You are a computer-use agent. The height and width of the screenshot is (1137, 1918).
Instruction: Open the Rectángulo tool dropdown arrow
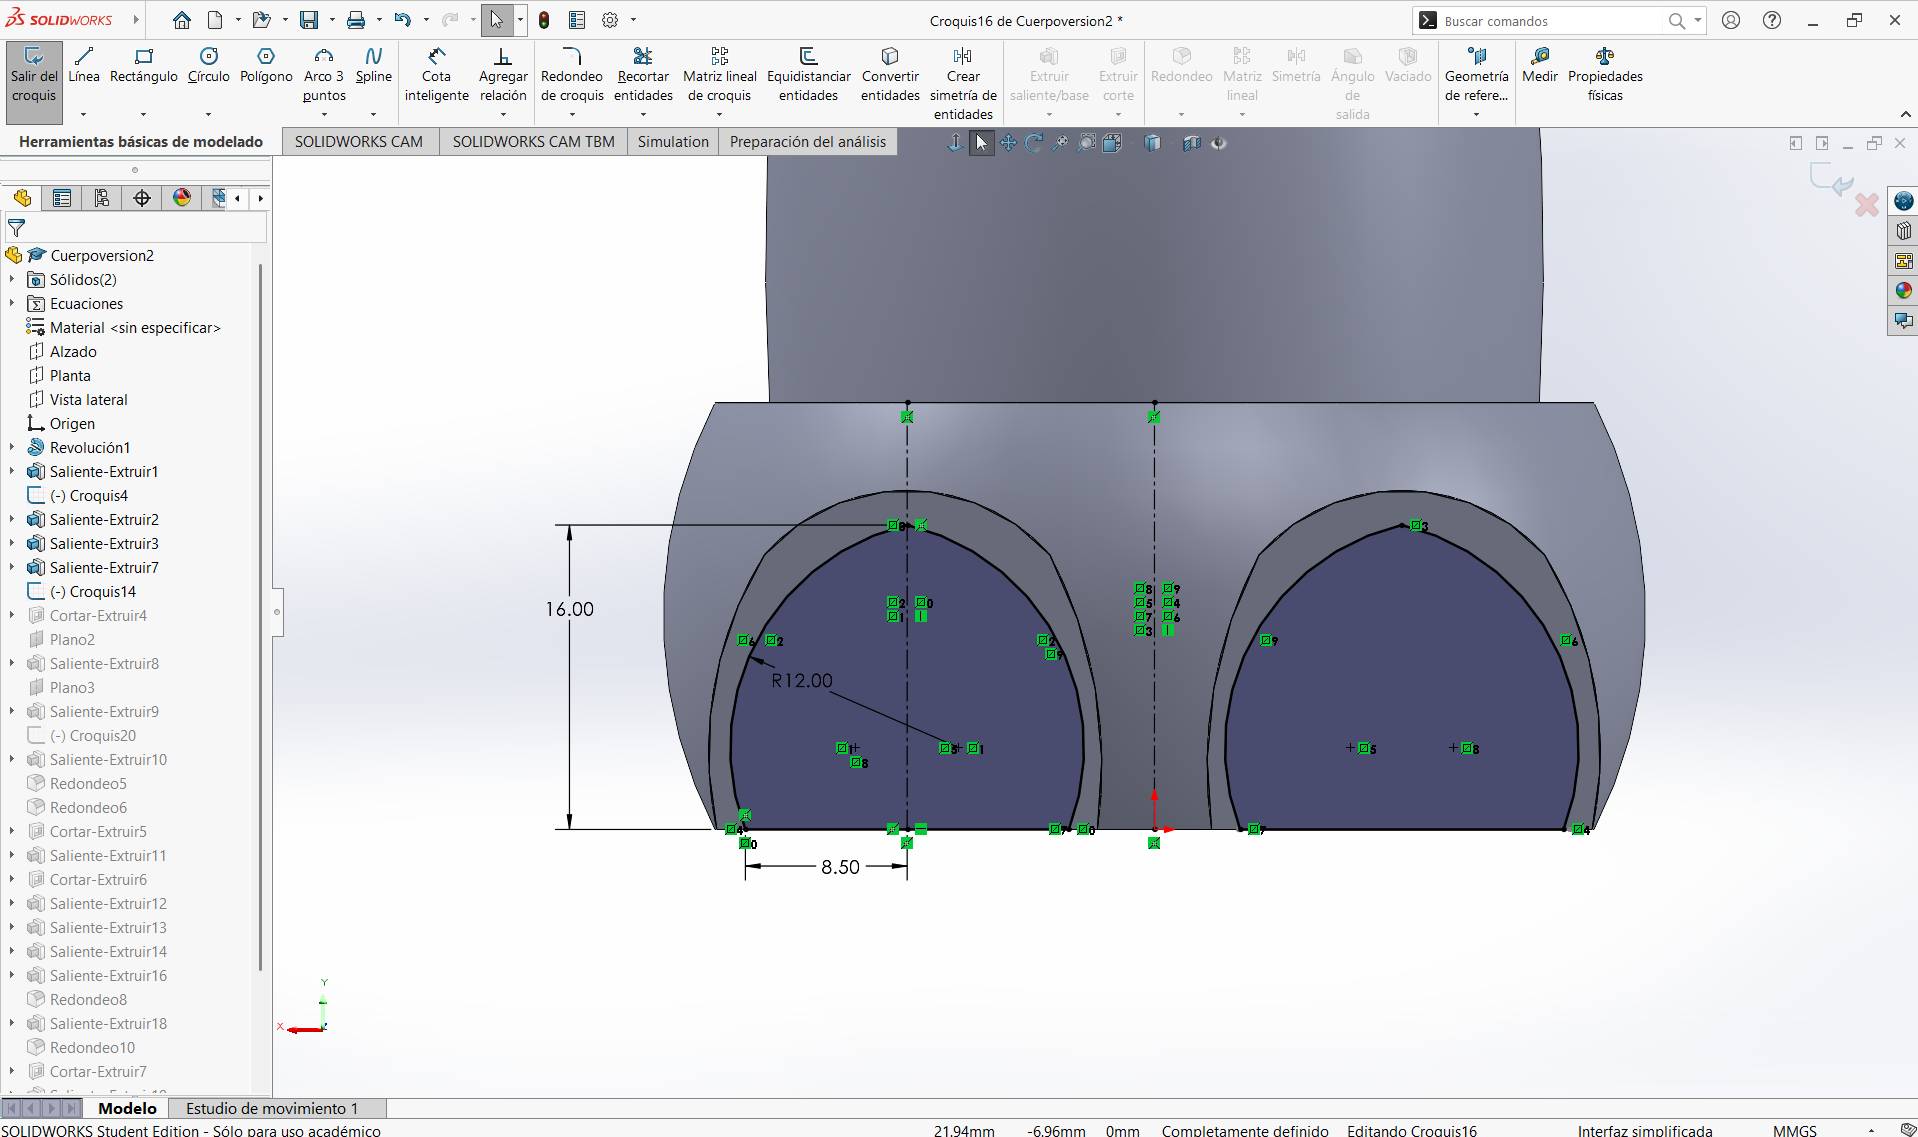click(x=143, y=114)
